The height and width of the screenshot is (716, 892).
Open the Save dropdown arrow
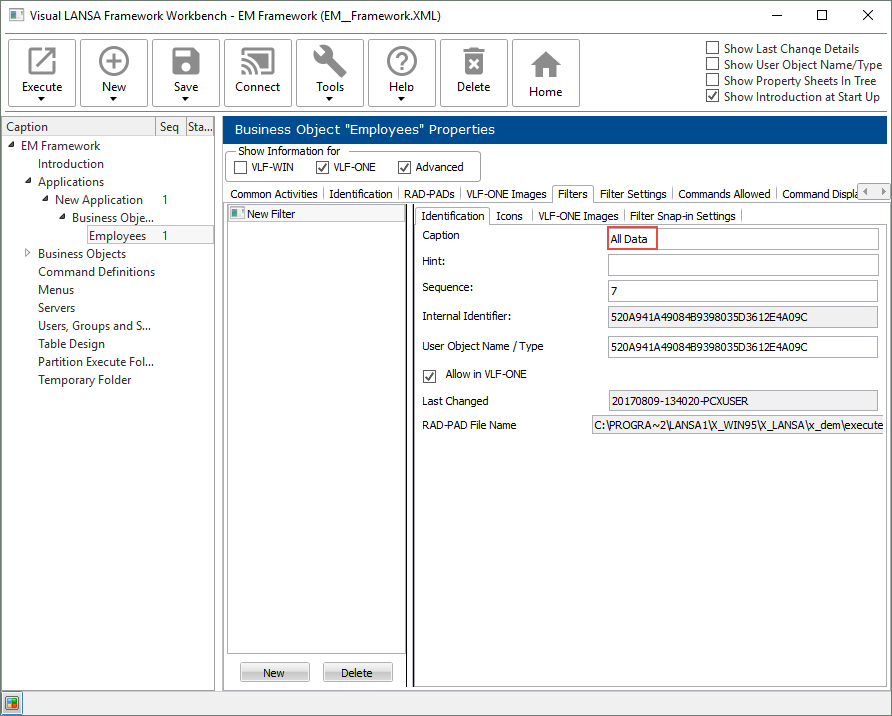tap(185, 99)
